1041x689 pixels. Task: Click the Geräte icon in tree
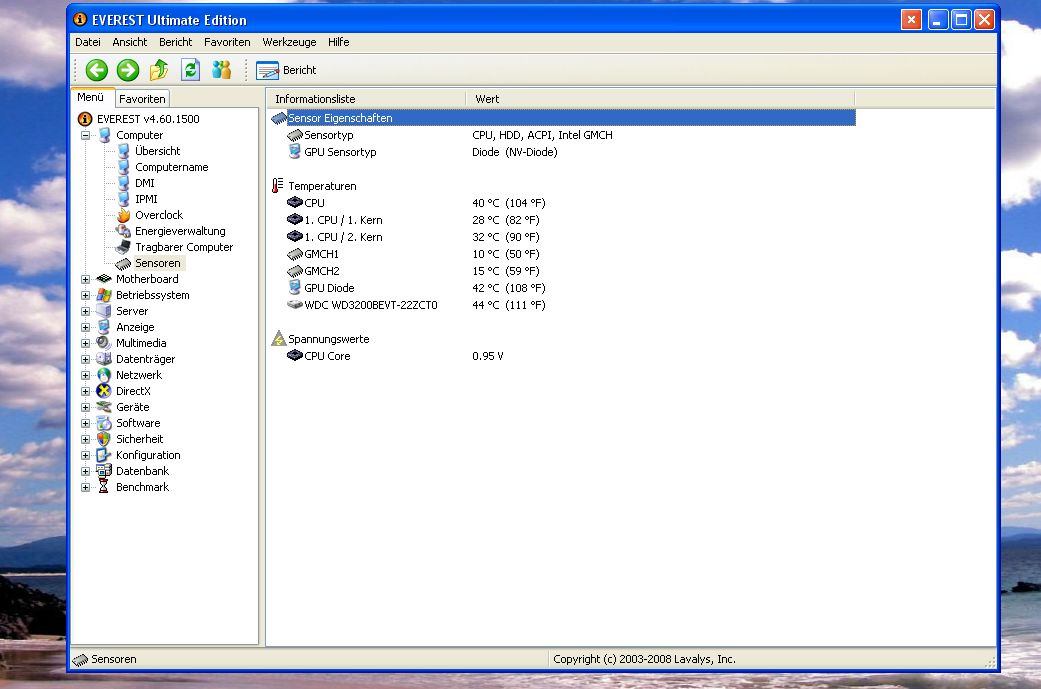coord(104,407)
